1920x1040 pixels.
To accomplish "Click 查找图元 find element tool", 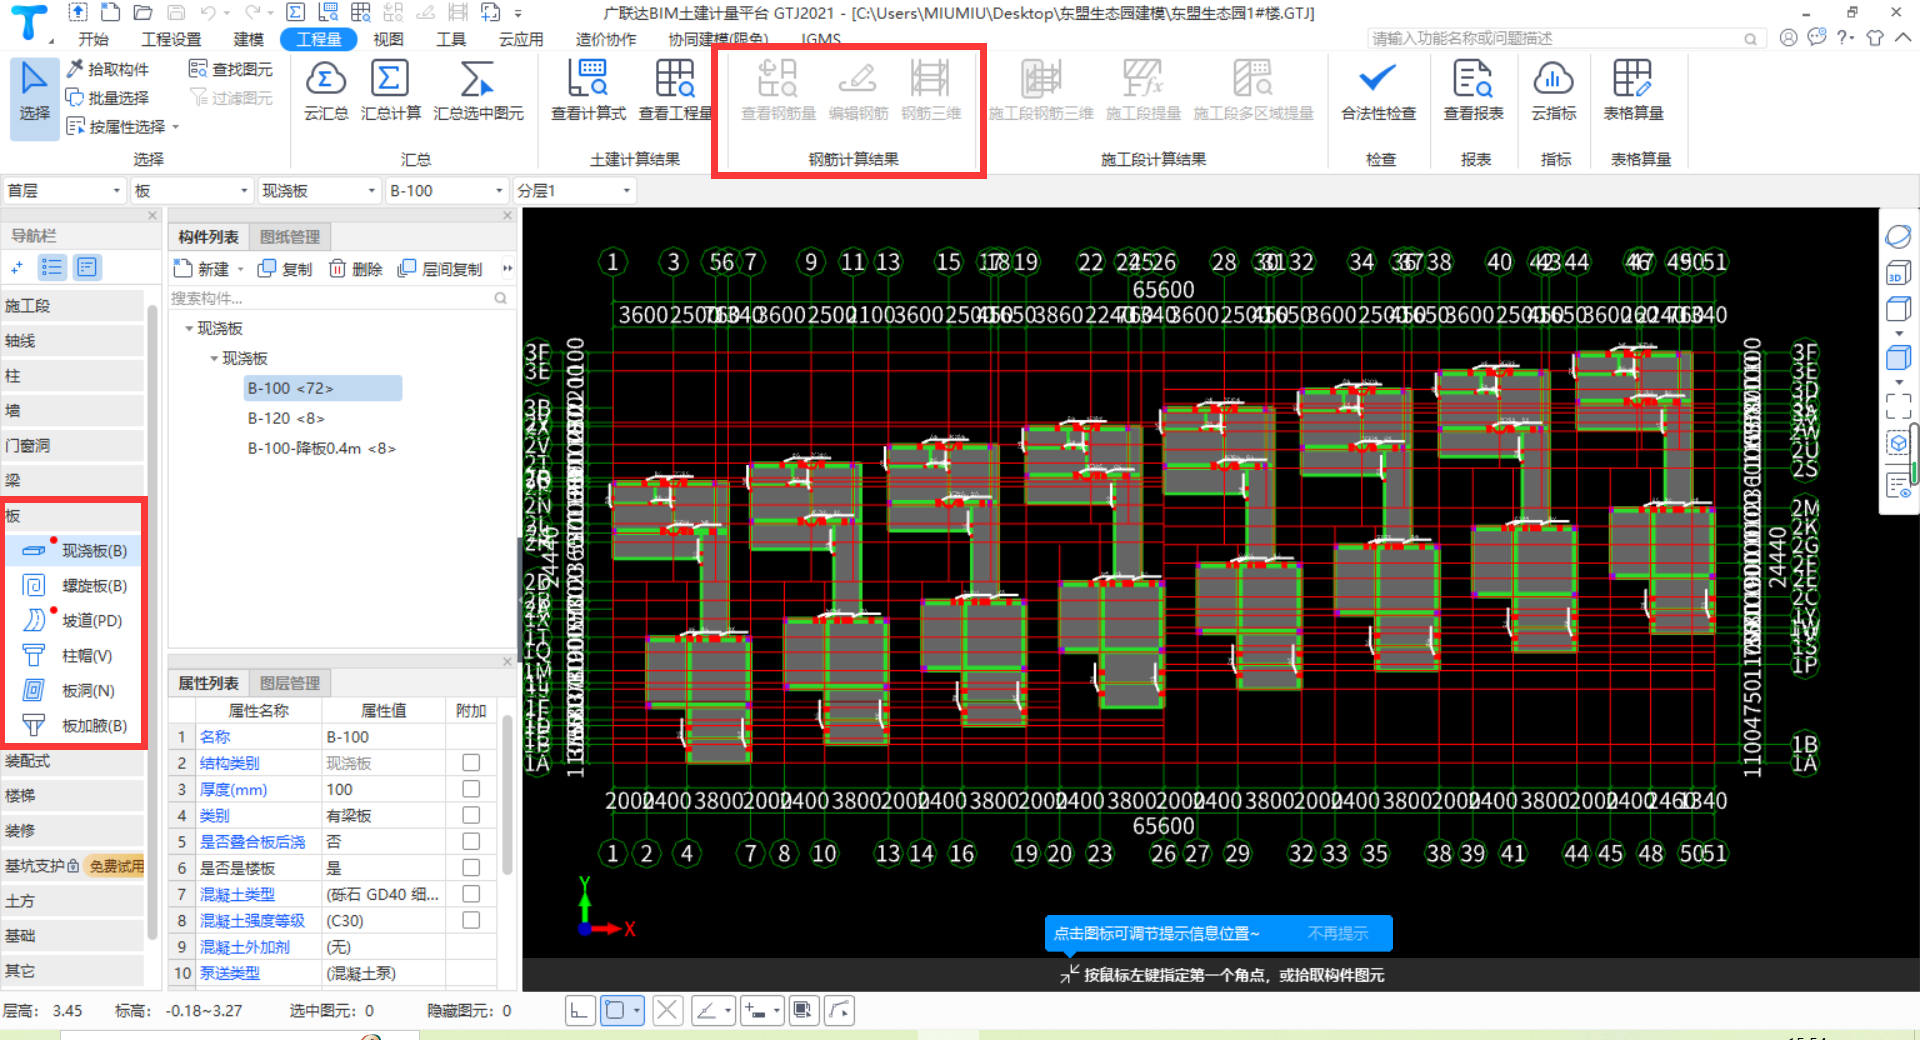I will click(231, 69).
